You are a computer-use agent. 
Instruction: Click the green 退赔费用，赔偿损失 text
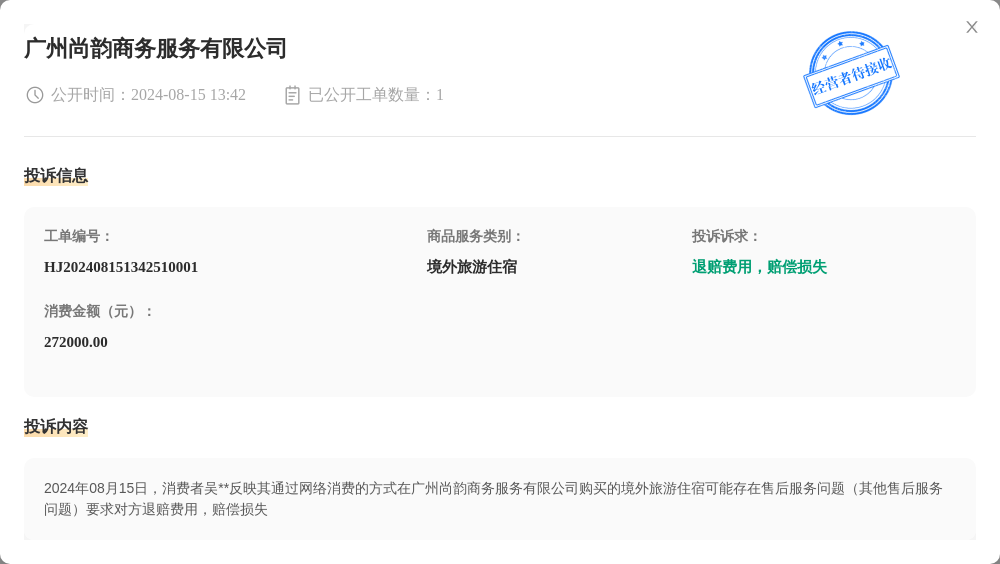759,267
